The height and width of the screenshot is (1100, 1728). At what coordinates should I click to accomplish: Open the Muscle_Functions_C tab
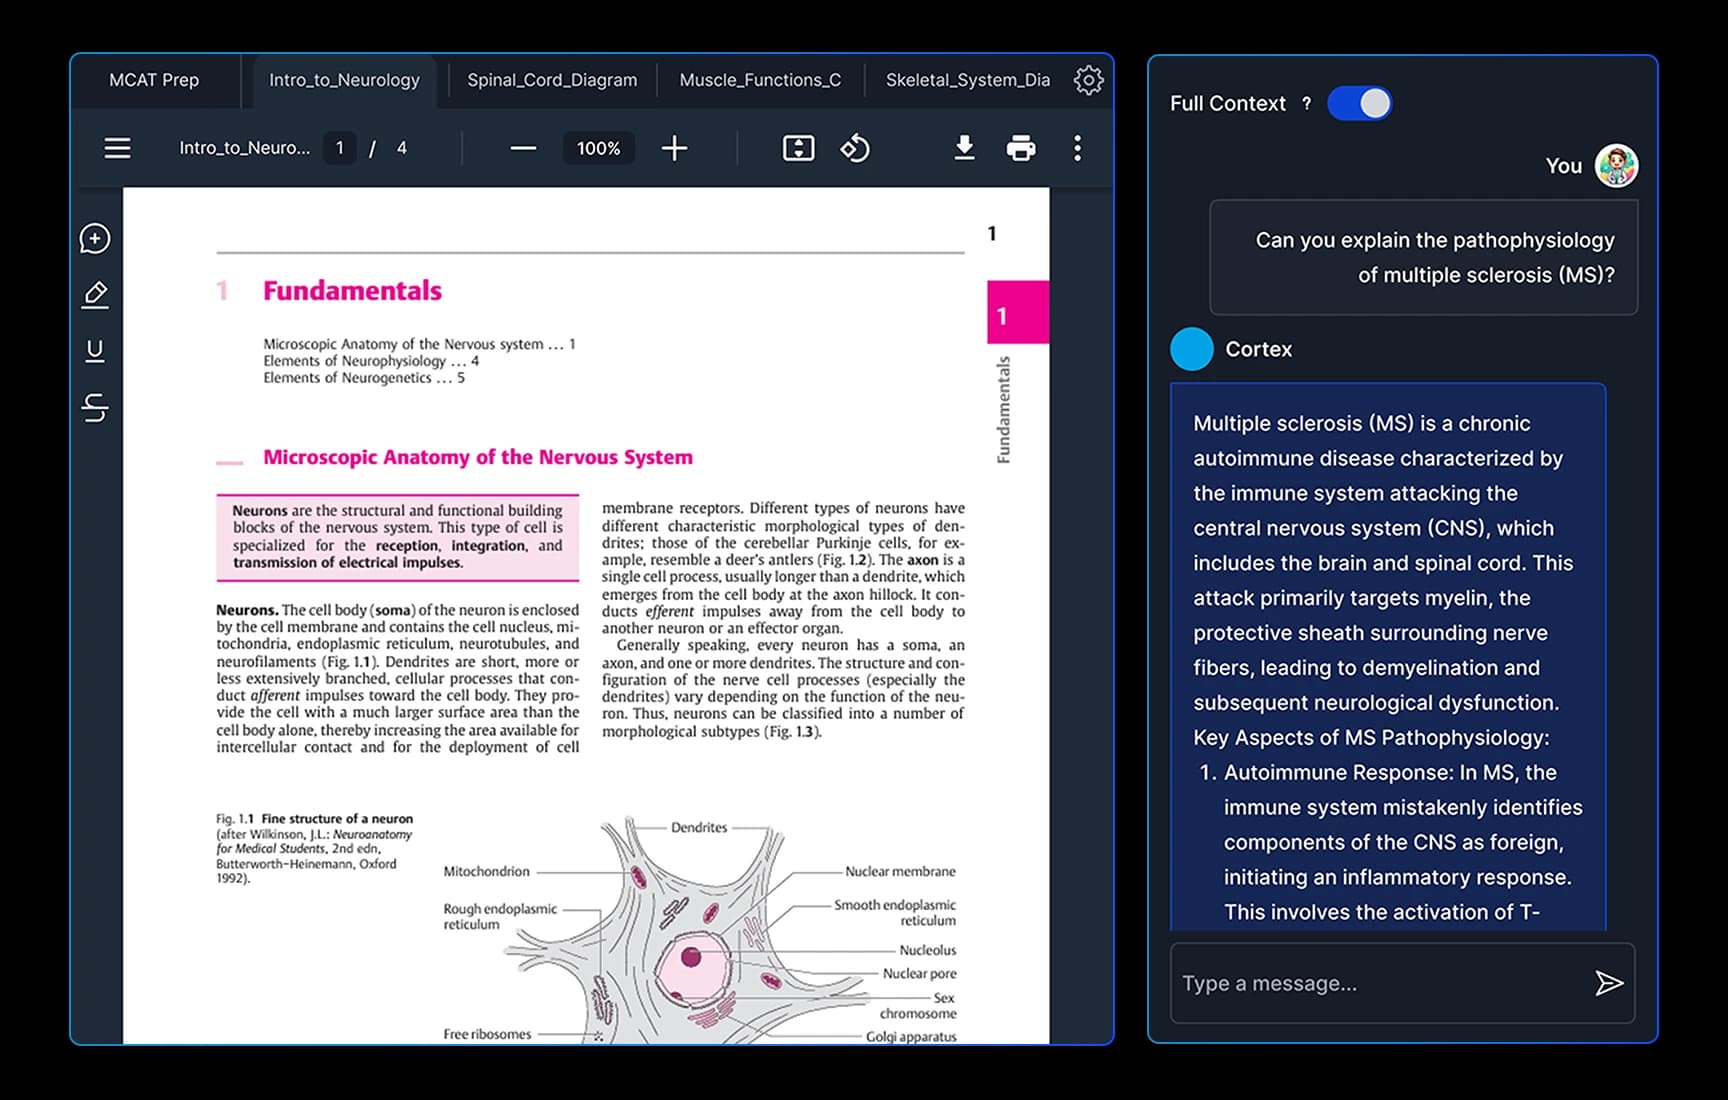pyautogui.click(x=760, y=80)
